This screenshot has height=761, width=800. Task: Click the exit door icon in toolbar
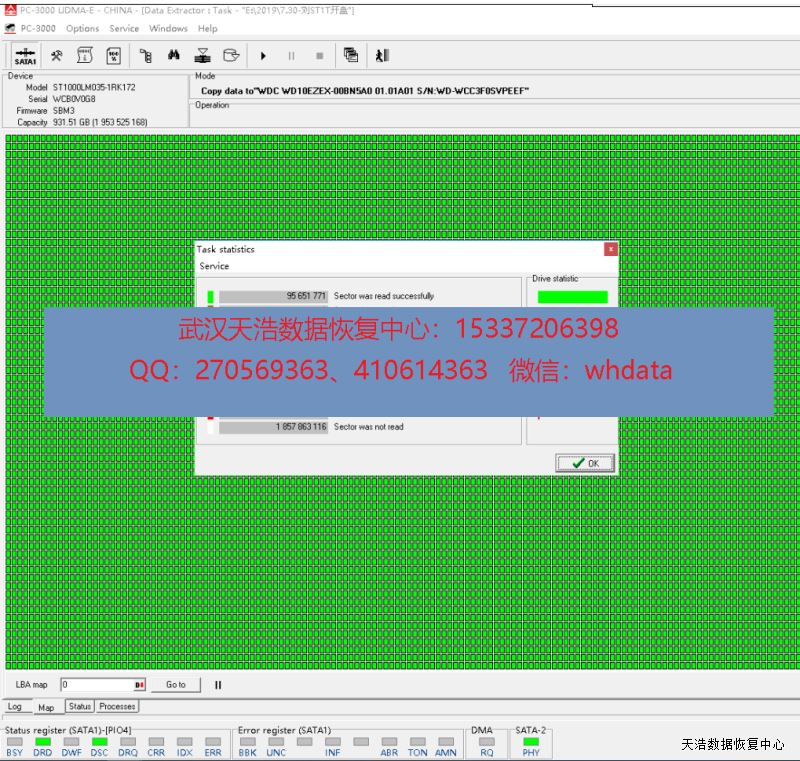pyautogui.click(x=382, y=56)
